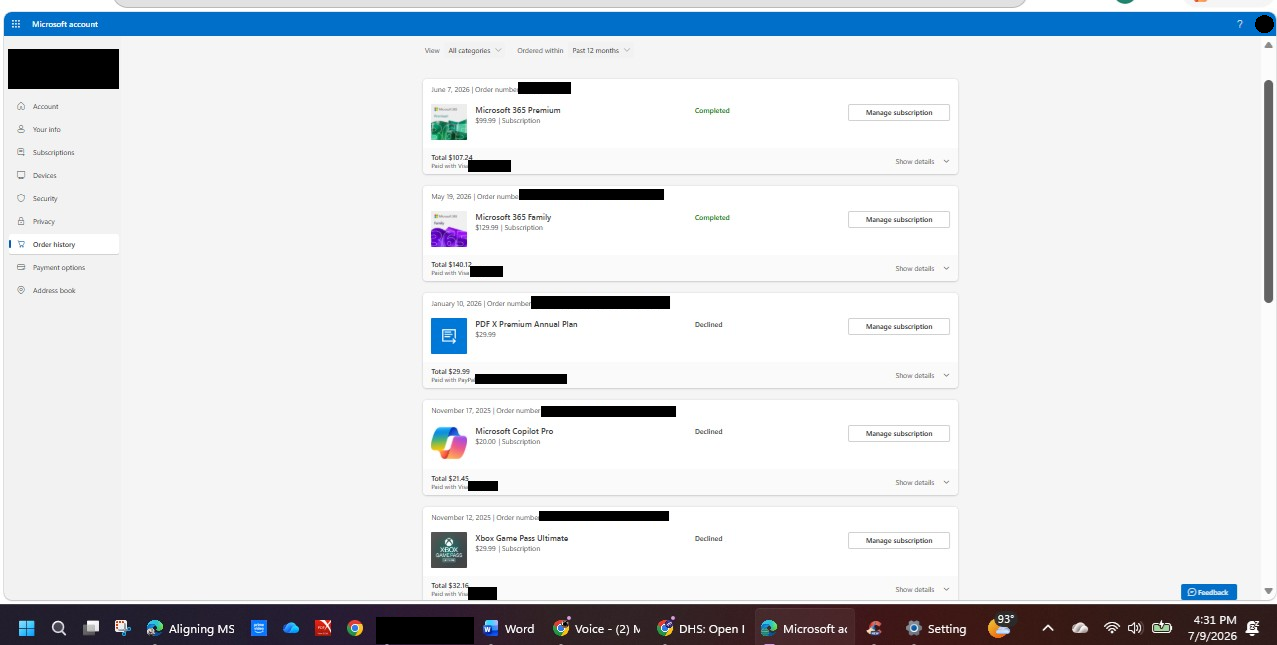
Task: Open the Microsoft Copilot Pro title
Action: 514,431
